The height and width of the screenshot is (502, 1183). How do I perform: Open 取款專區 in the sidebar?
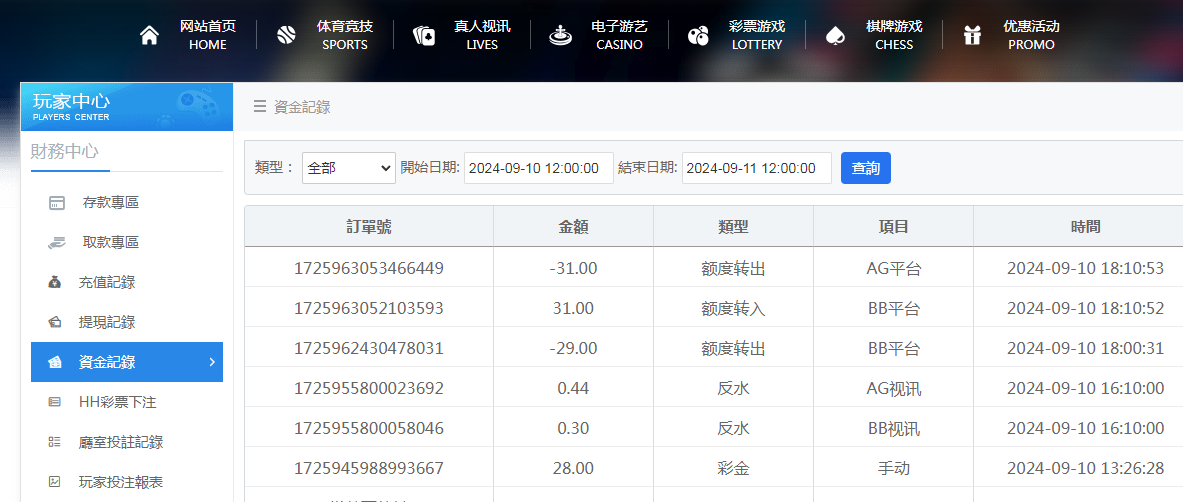pyautogui.click(x=110, y=242)
